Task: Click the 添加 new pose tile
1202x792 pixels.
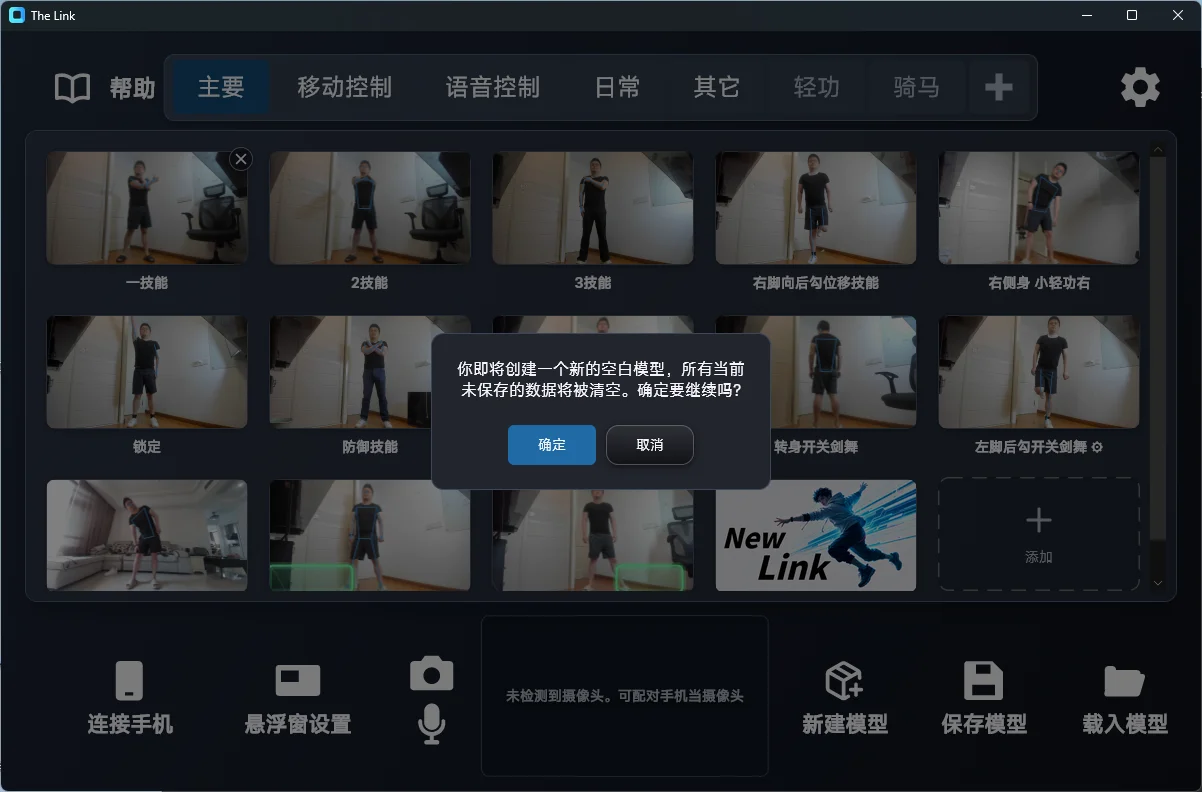Action: tap(1039, 534)
